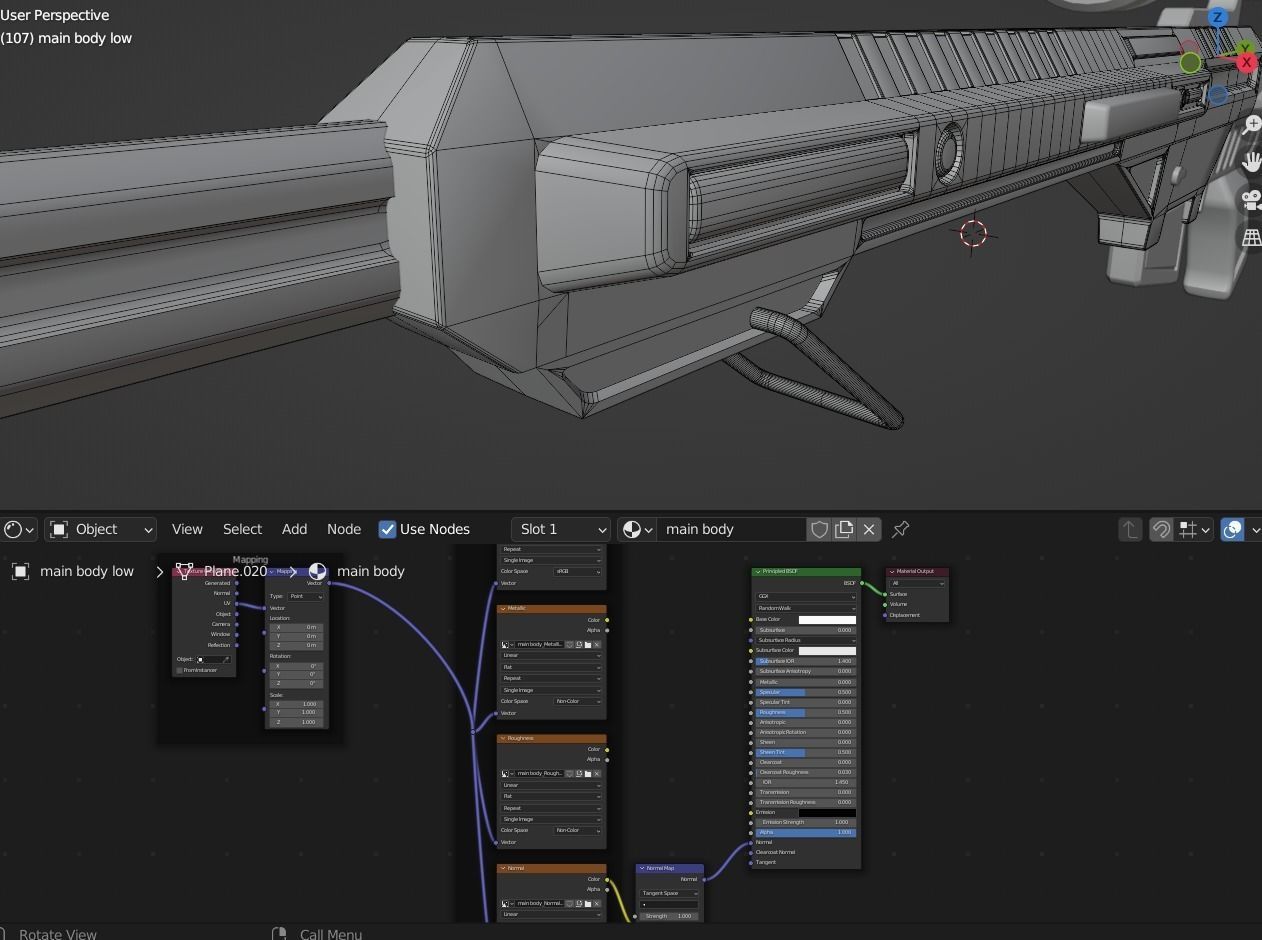Image resolution: width=1262 pixels, height=940 pixels.
Task: Toggle the pin node tree icon
Action: [900, 529]
